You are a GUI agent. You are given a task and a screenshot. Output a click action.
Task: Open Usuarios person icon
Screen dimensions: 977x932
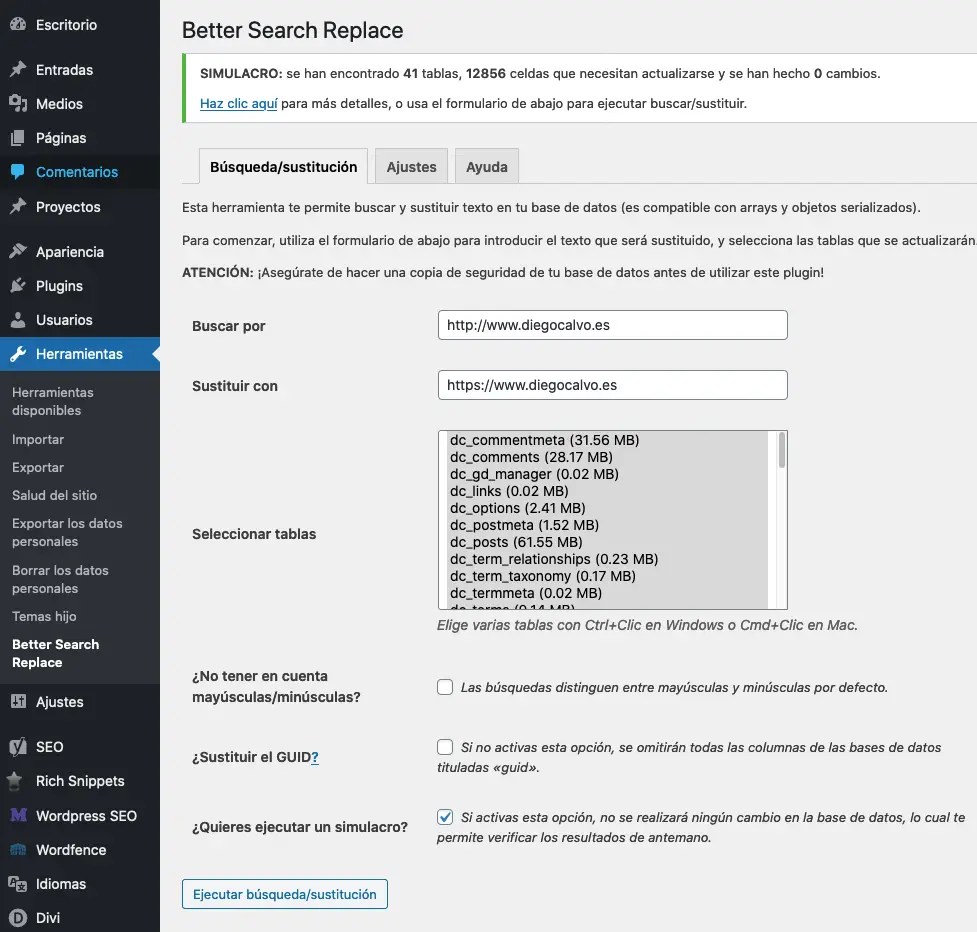click(x=18, y=320)
